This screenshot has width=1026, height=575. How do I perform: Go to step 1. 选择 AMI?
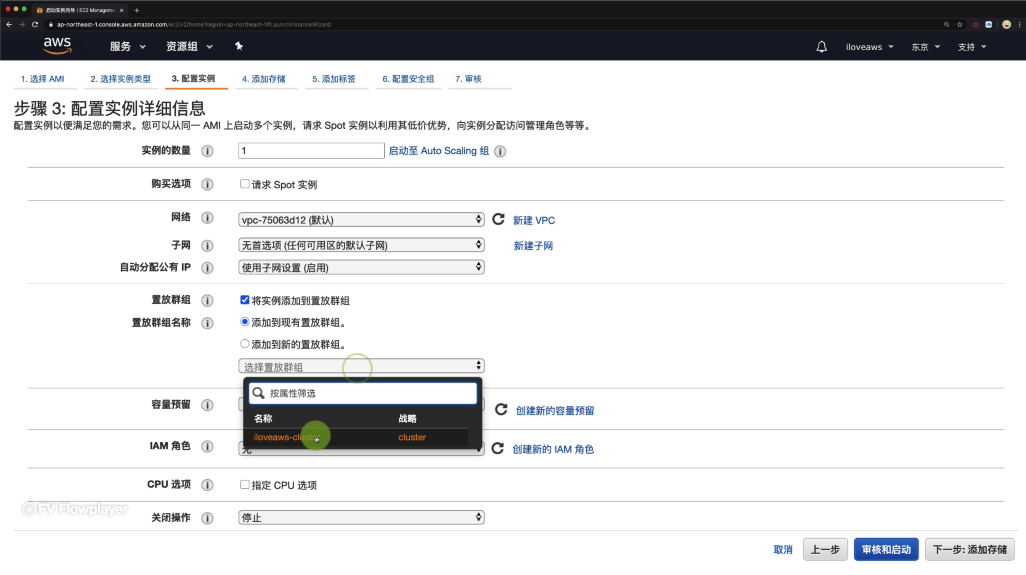coord(43,79)
